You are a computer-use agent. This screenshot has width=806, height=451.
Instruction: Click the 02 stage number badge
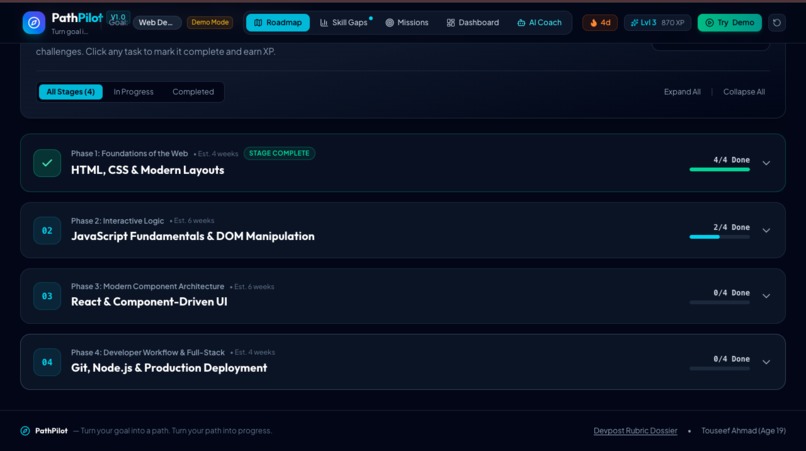(x=47, y=230)
